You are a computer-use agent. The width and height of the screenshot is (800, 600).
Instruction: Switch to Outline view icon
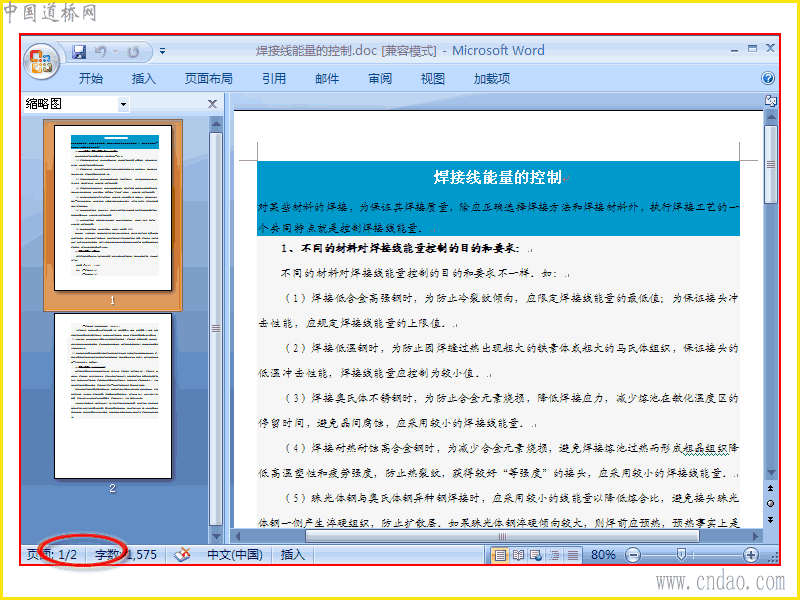(555, 555)
